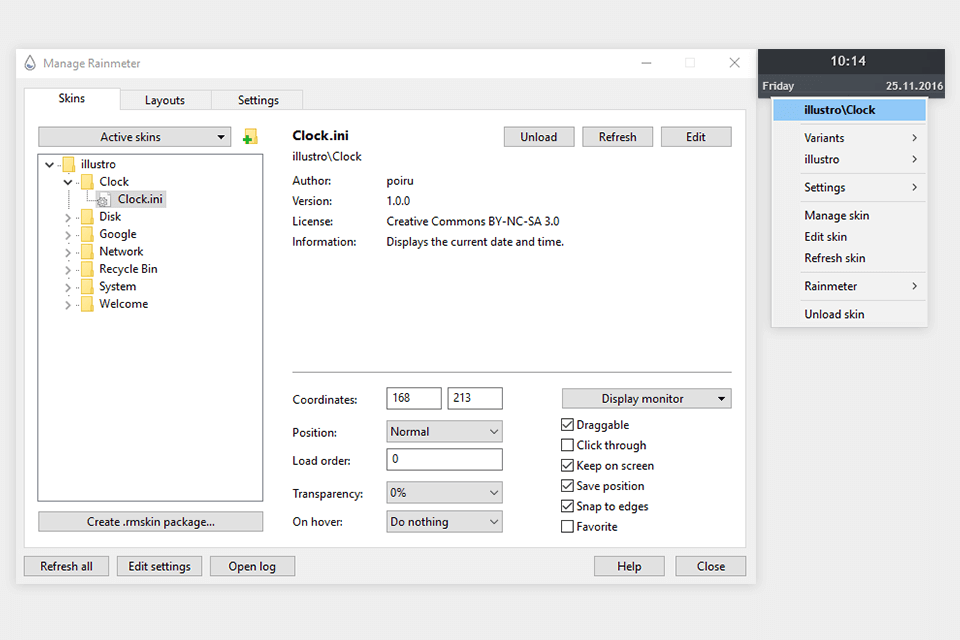Click the Rainmeter raindrop icon in title bar
This screenshot has width=960, height=640.
[29, 63]
